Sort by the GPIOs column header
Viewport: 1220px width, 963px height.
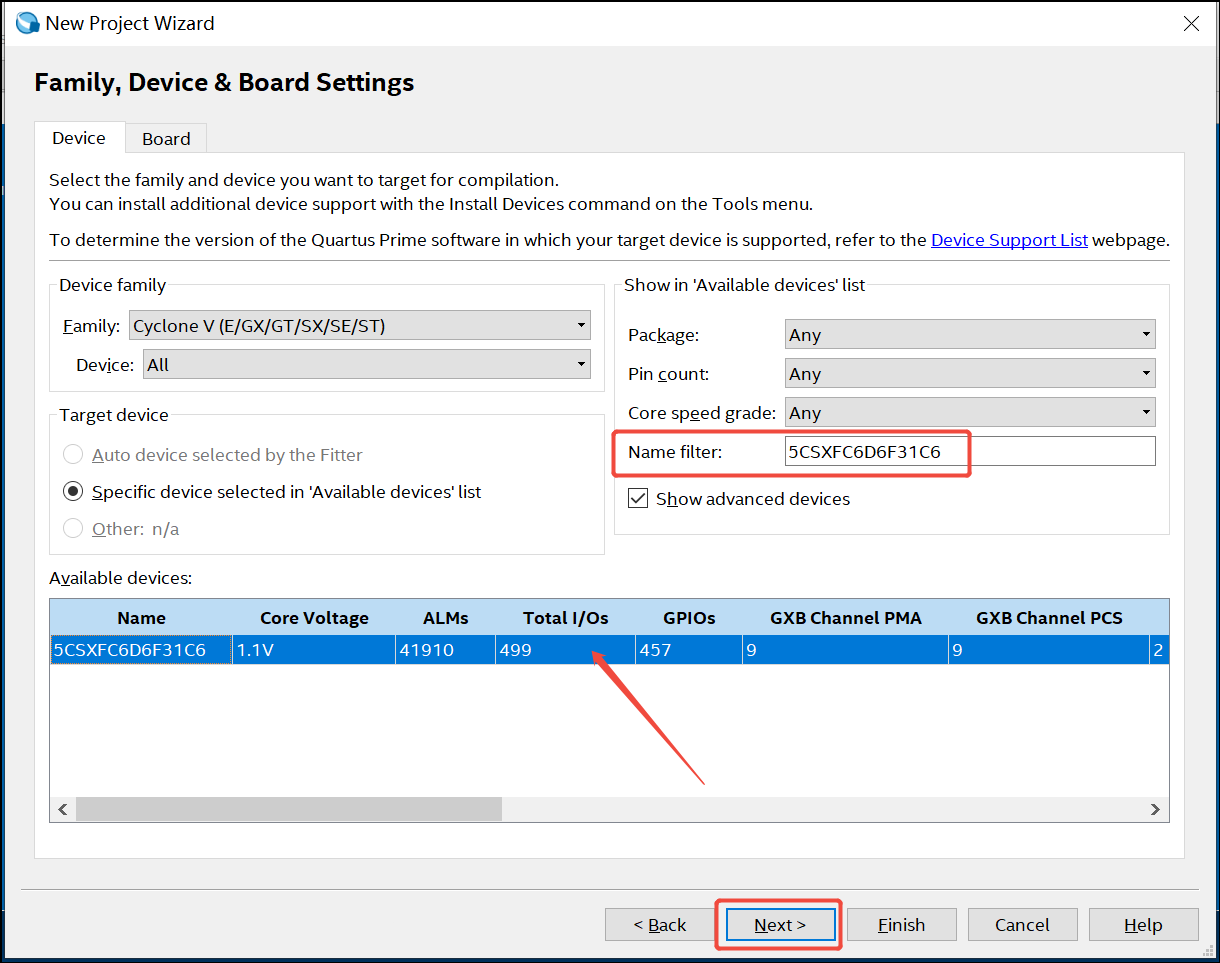(x=689, y=618)
